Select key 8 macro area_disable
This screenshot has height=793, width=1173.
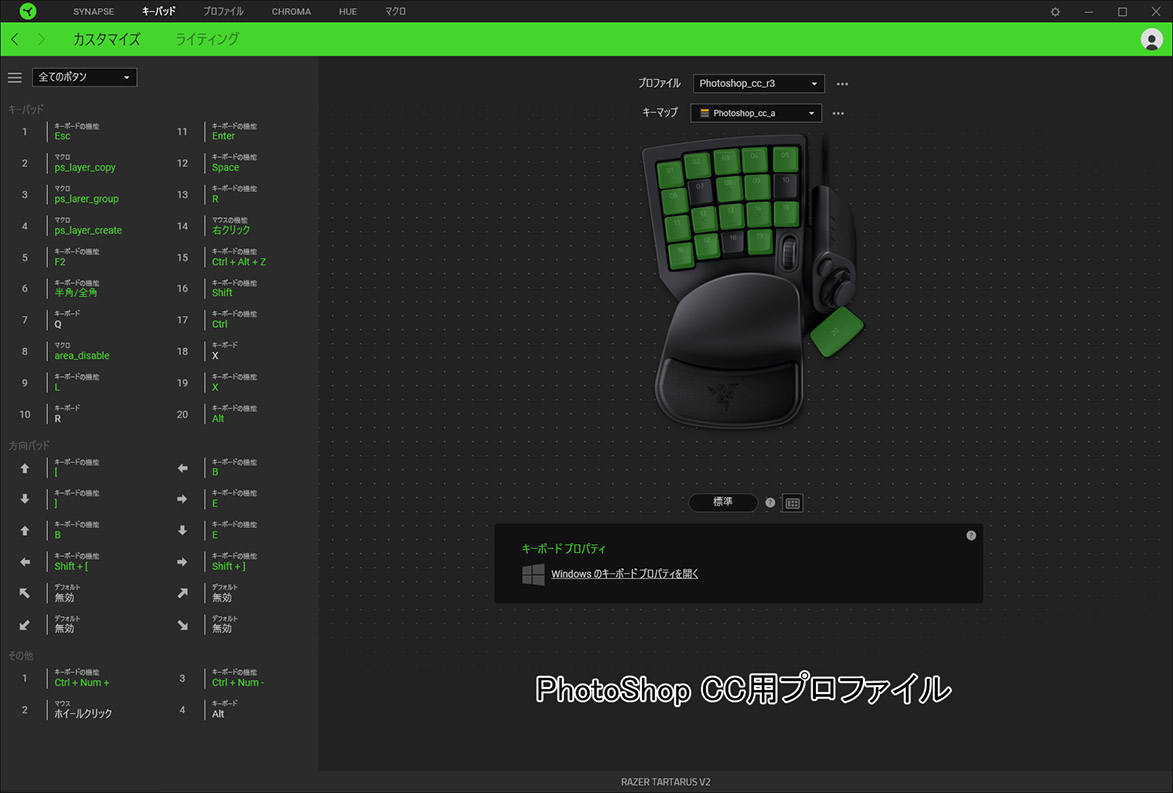82,355
